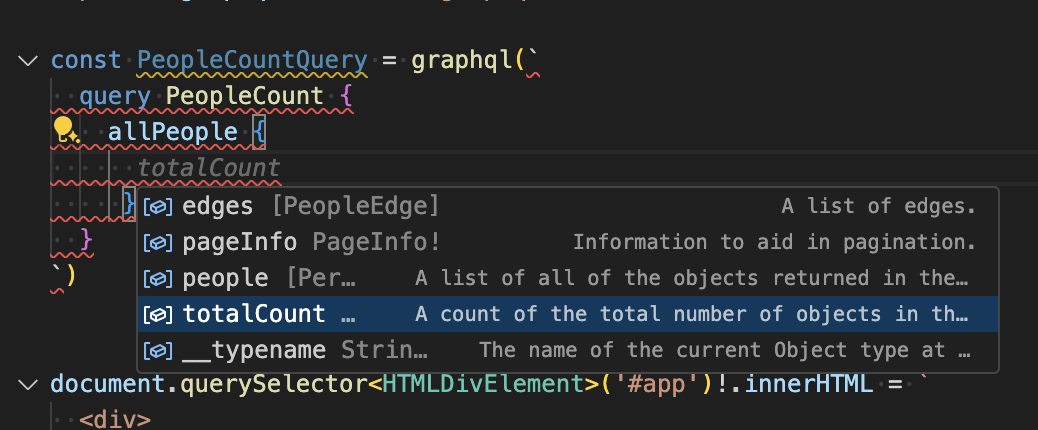Click the field icon beside edges suggestion
The height and width of the screenshot is (430, 1038).
coord(155,206)
